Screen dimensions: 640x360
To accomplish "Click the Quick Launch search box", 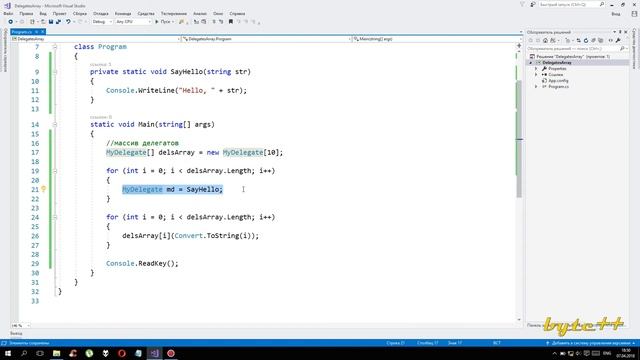I will [571, 4].
